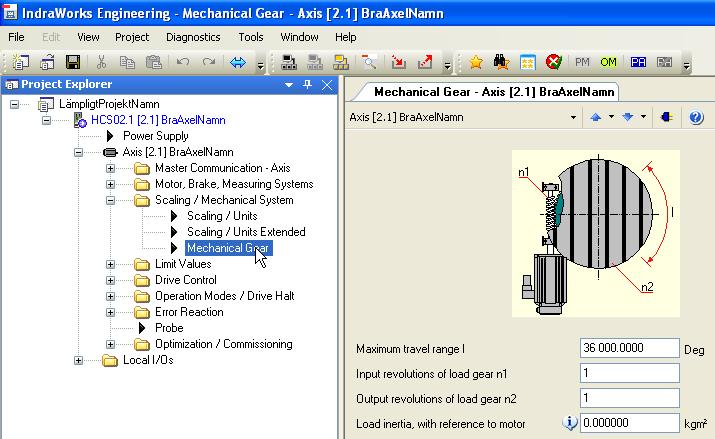The height and width of the screenshot is (439, 715).
Task: Click the yellow device network icon
Action: click(341, 62)
